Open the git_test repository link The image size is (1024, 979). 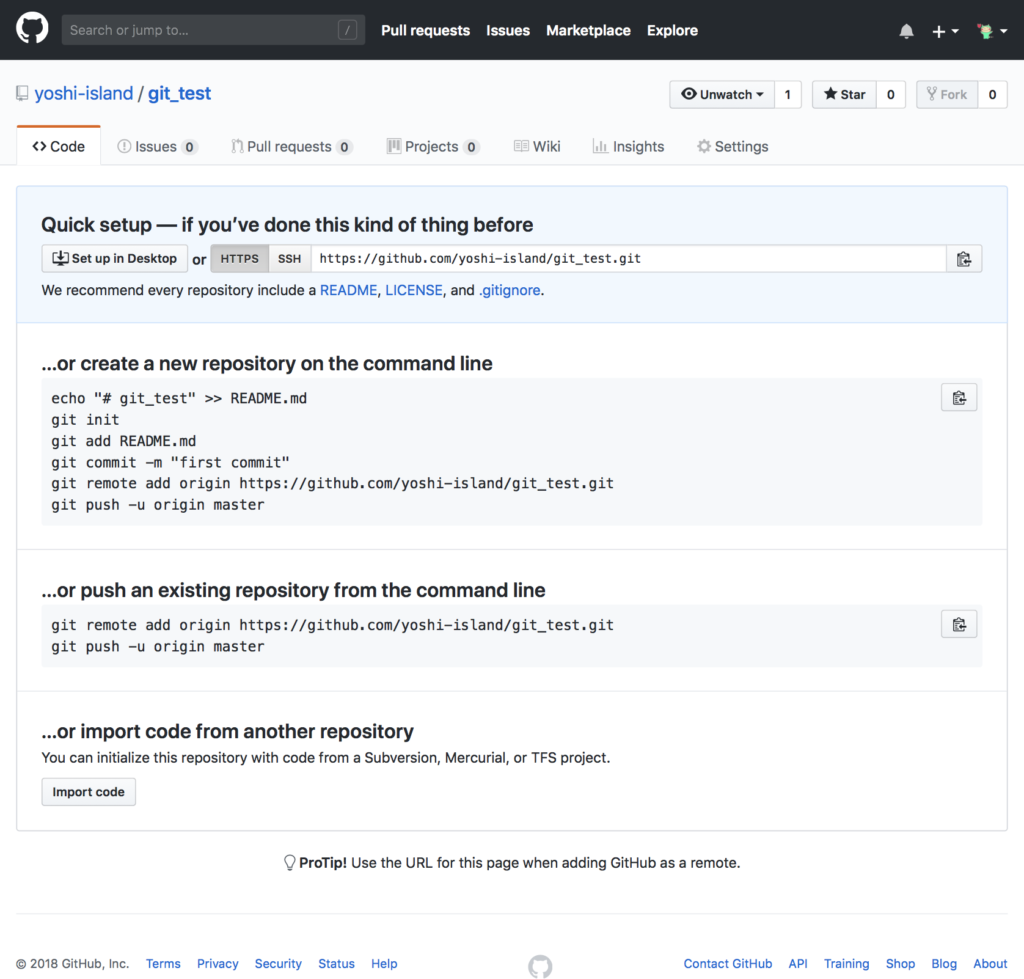tap(179, 93)
